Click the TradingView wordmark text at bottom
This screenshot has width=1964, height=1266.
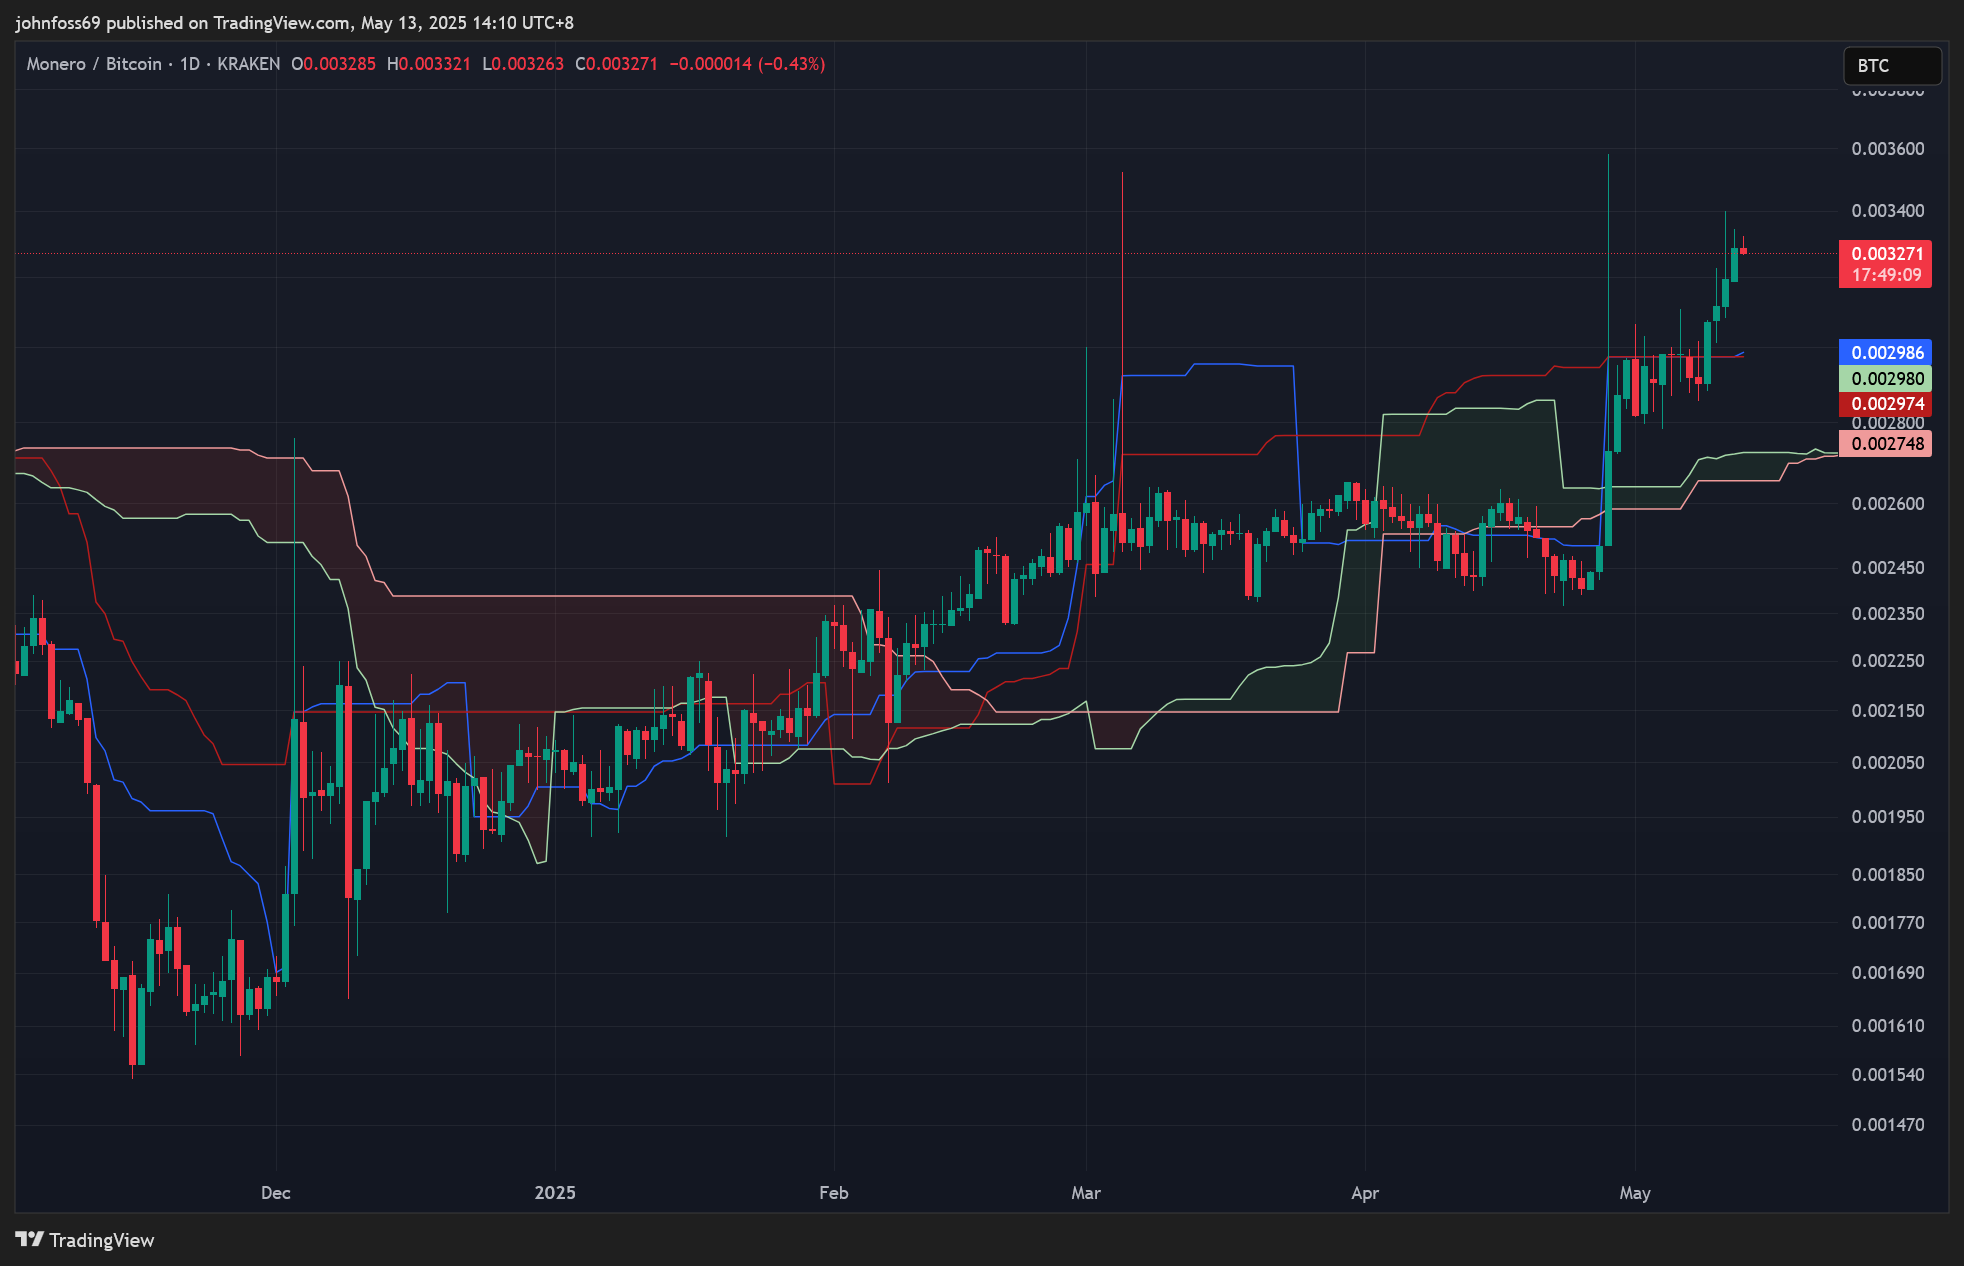[102, 1241]
